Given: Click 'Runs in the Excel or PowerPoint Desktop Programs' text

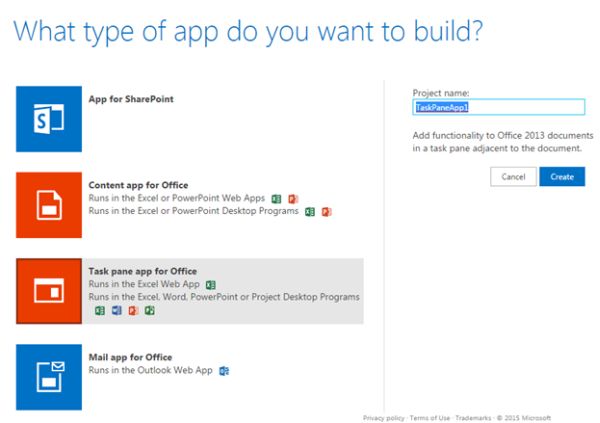Looking at the screenshot, I should click(x=194, y=211).
